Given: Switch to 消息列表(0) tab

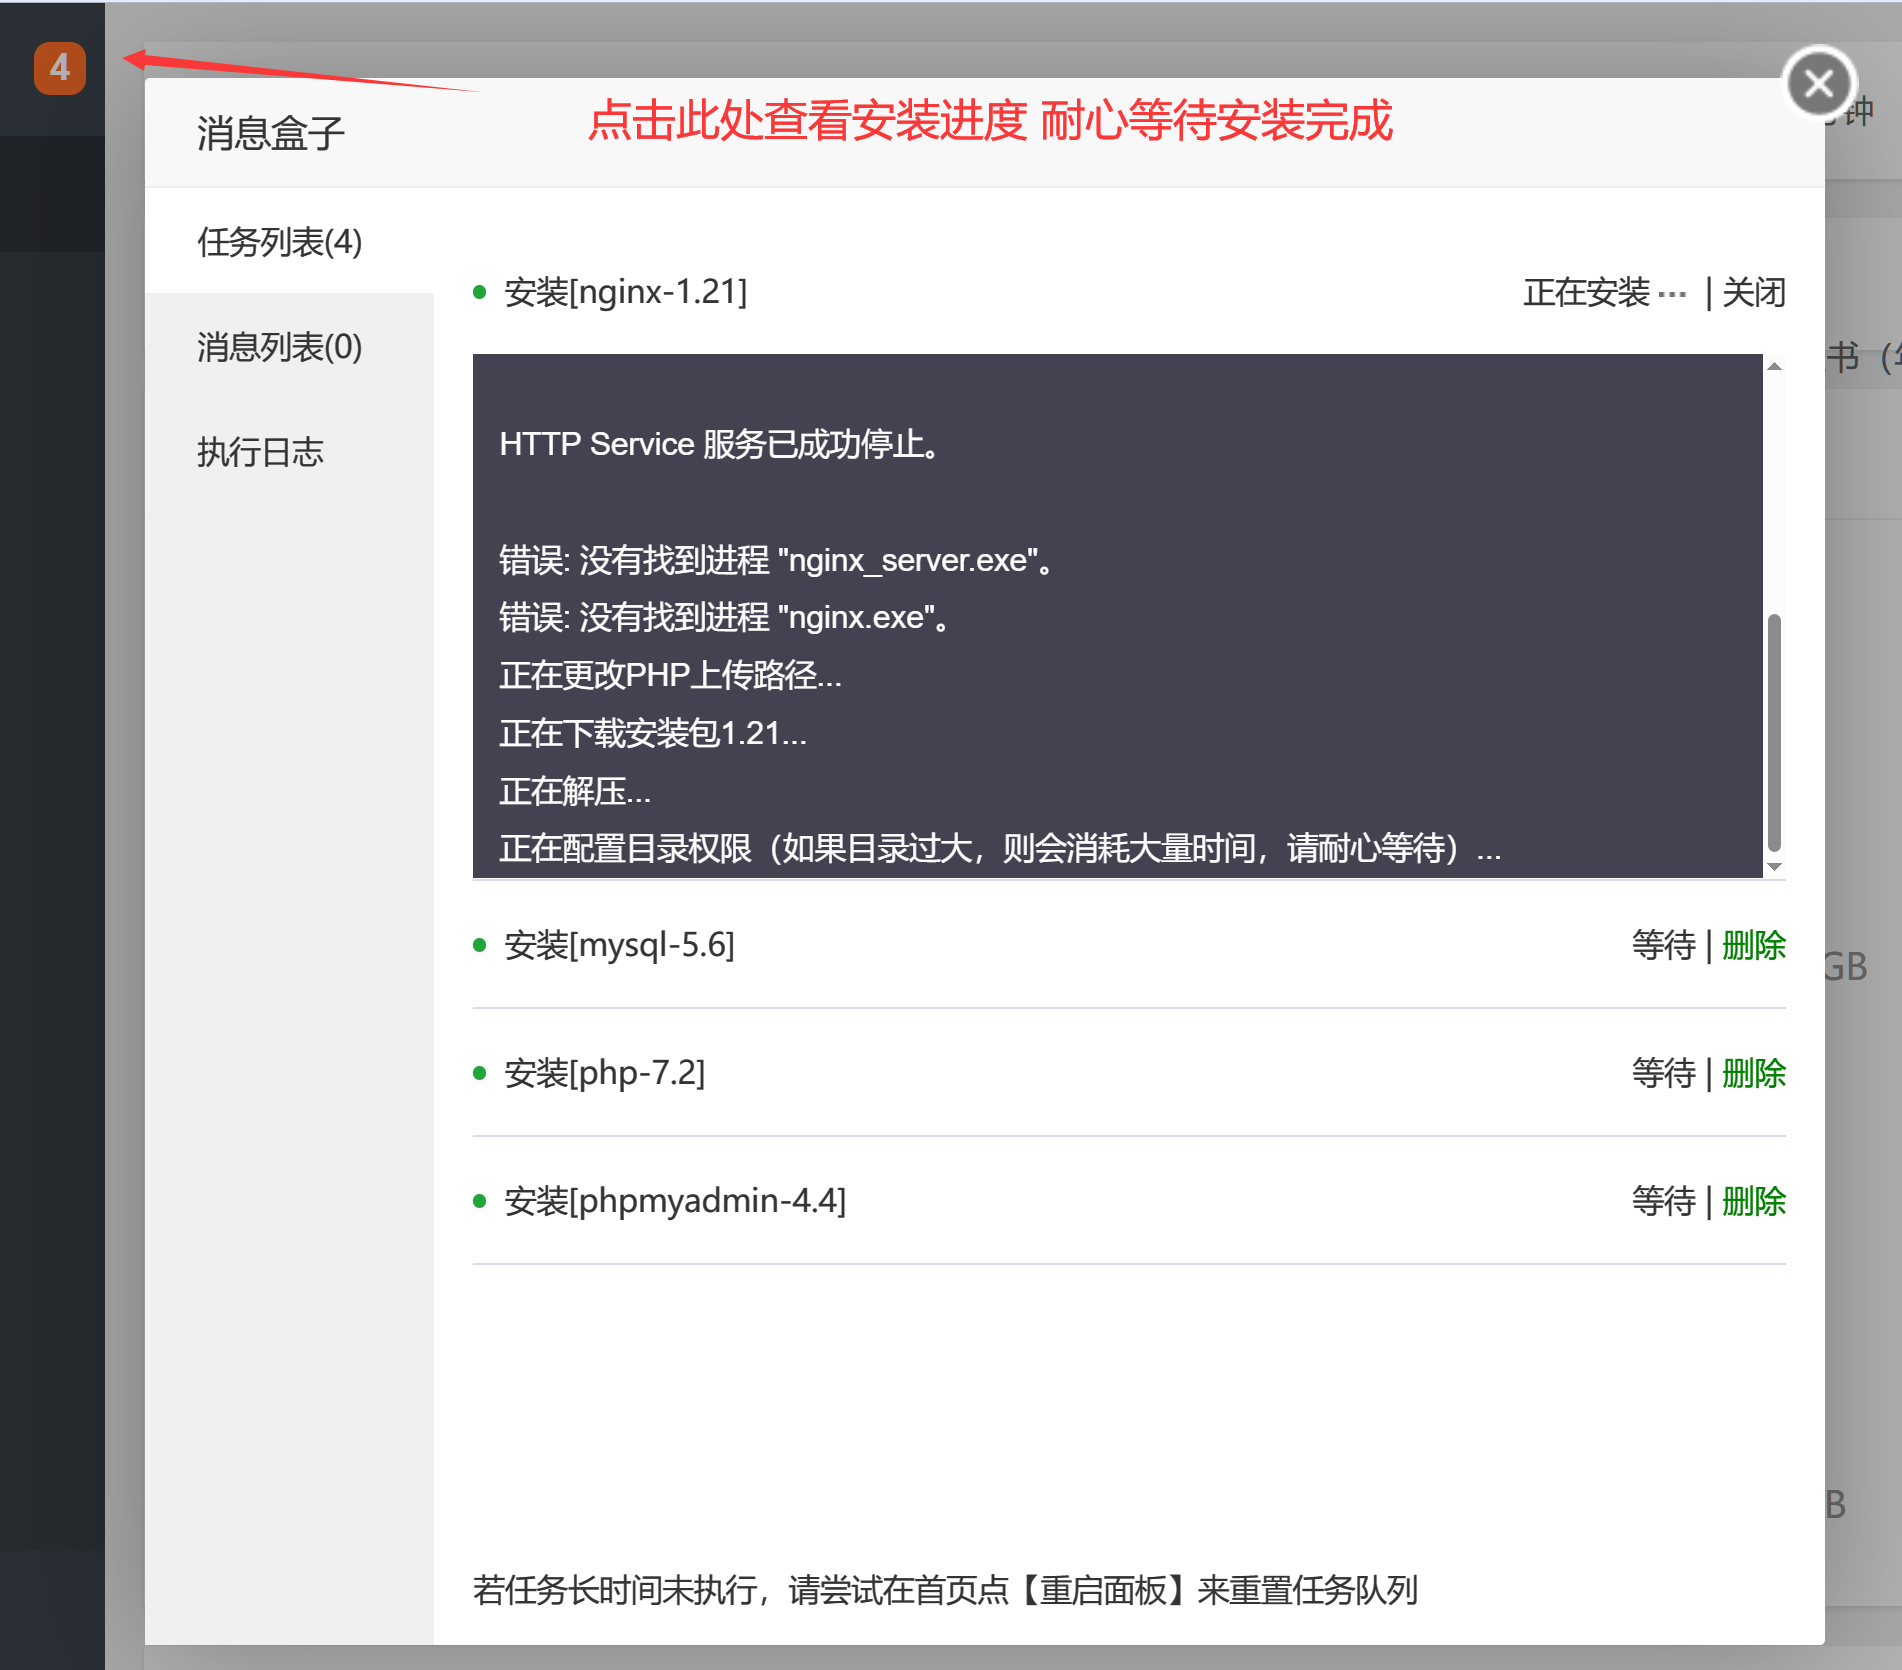Looking at the screenshot, I should click(277, 347).
